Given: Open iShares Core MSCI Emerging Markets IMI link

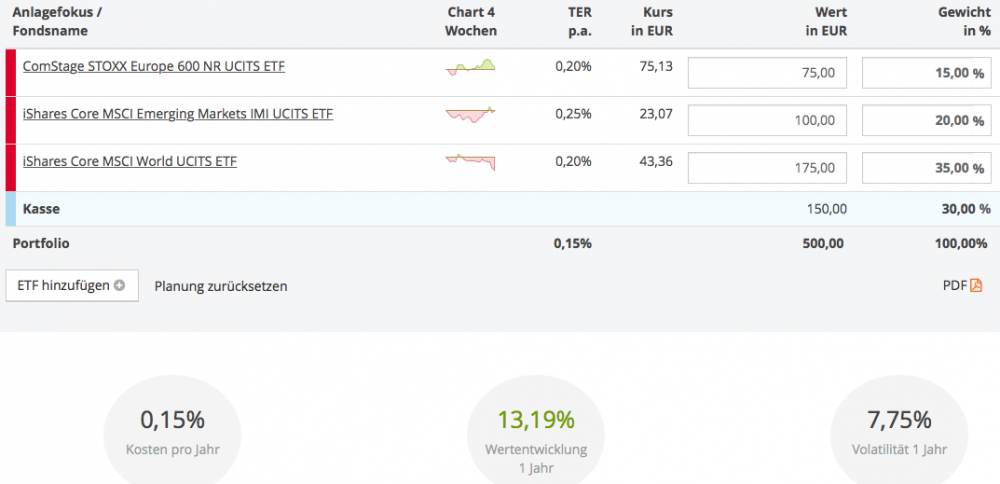Looking at the screenshot, I should click(x=178, y=114).
